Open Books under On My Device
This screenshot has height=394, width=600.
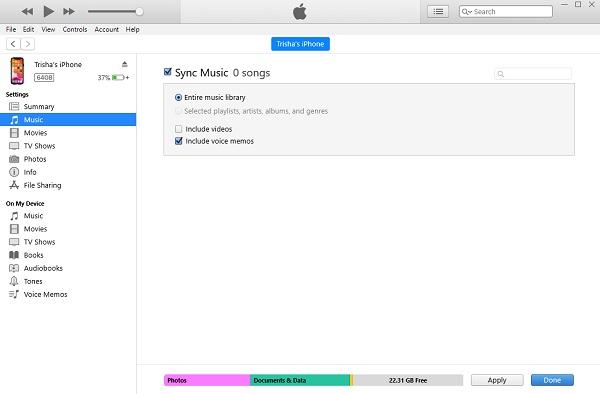68,255
